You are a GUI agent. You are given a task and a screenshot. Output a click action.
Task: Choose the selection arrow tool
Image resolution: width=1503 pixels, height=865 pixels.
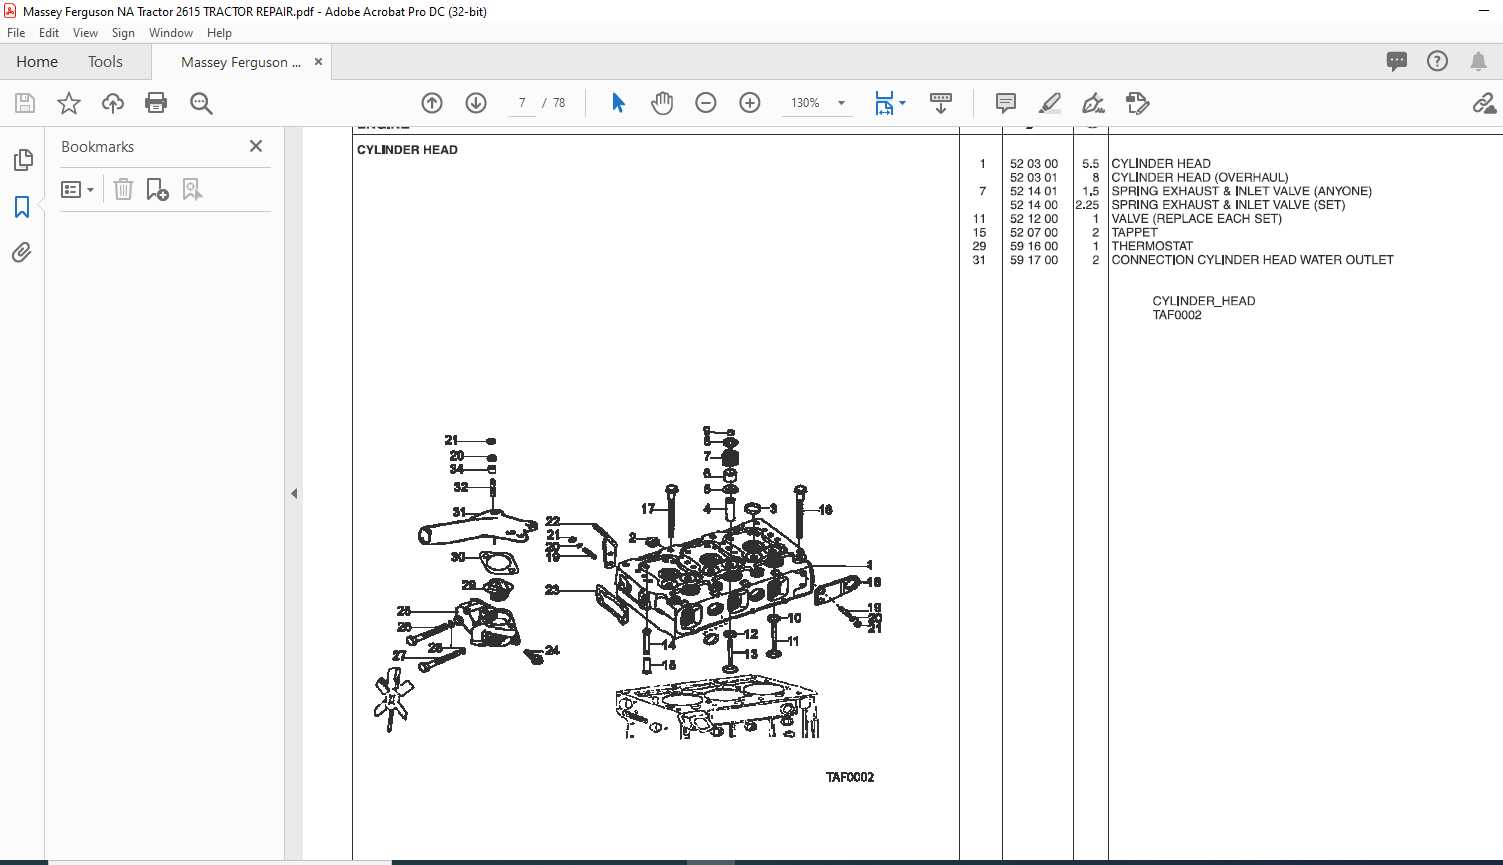(x=618, y=103)
